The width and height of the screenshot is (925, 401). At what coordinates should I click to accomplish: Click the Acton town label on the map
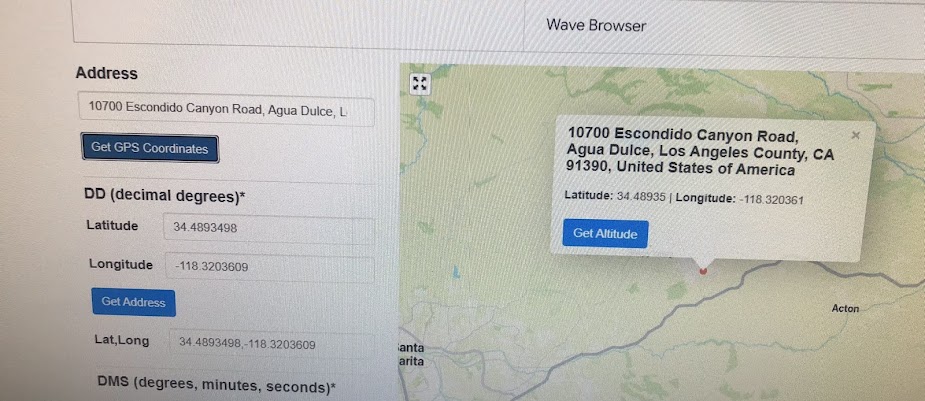click(845, 309)
